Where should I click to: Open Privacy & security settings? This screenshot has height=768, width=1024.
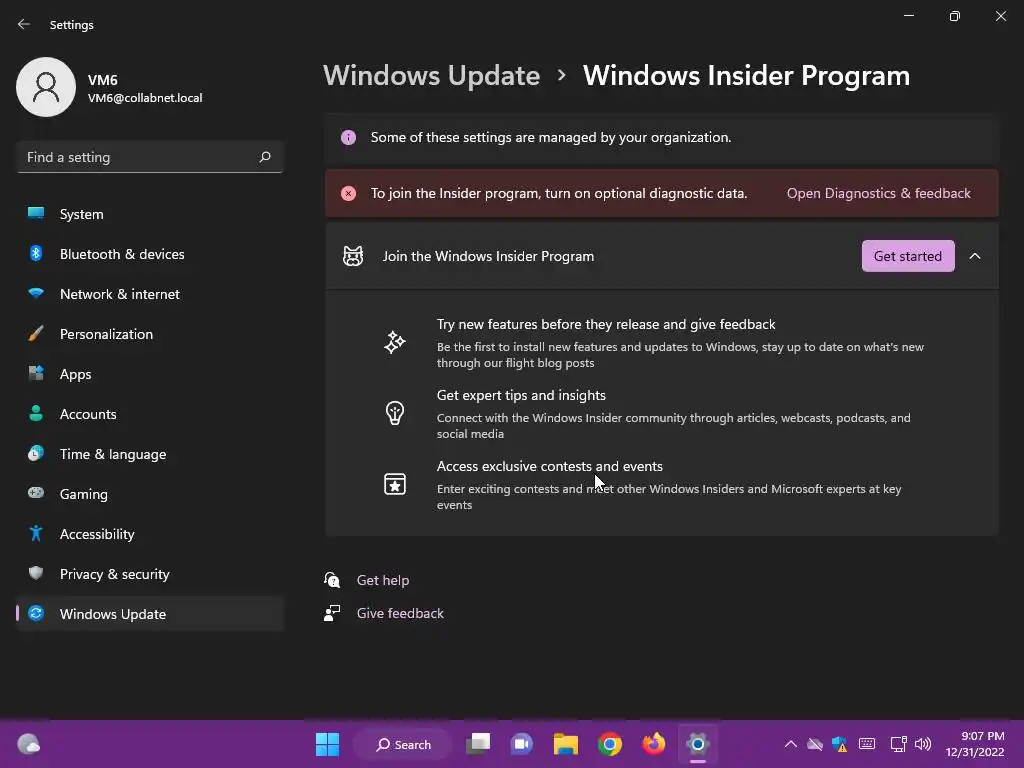pos(150,574)
